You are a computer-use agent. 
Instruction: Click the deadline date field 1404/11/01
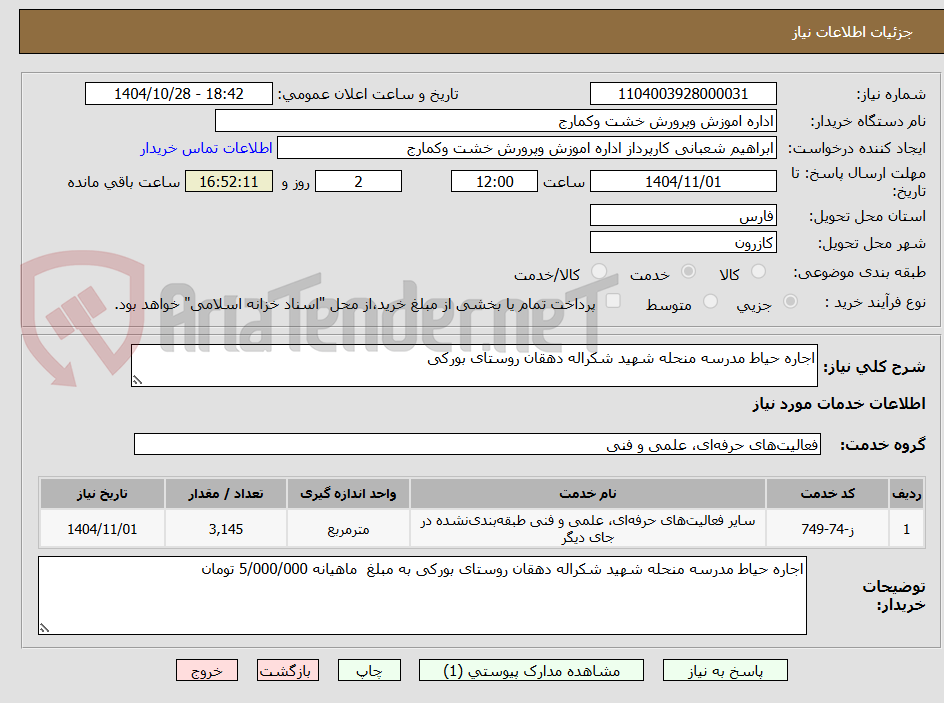tap(683, 181)
